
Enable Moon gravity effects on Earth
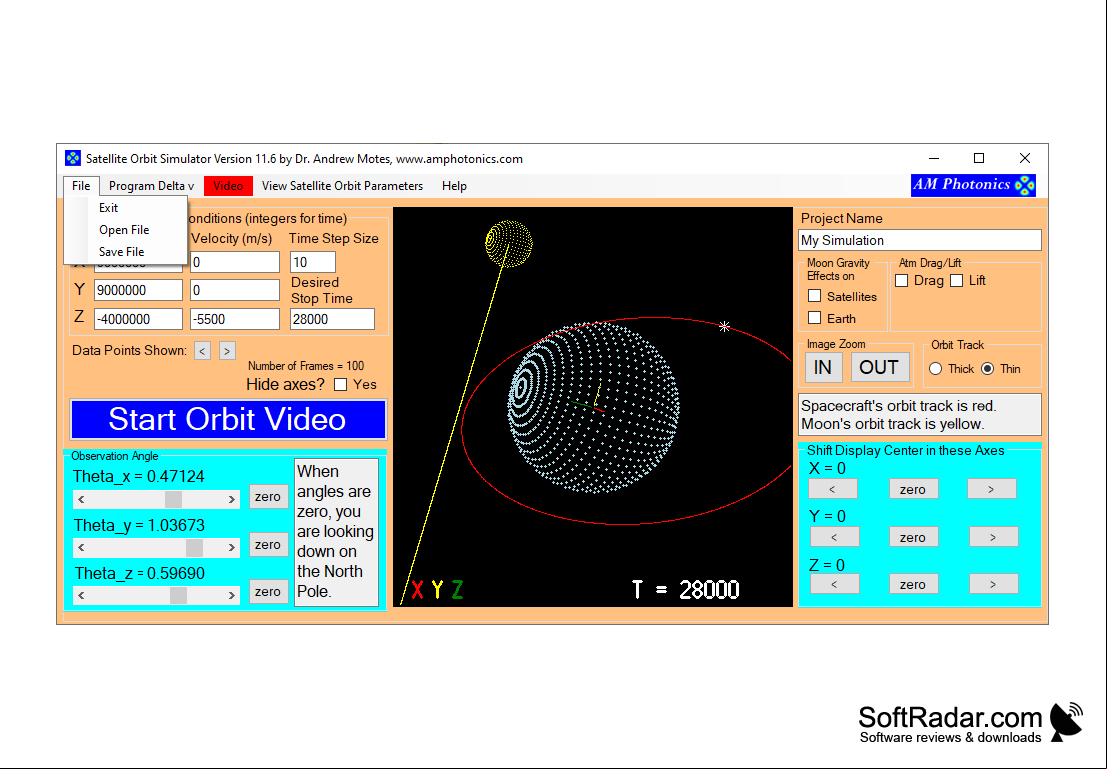click(x=815, y=318)
